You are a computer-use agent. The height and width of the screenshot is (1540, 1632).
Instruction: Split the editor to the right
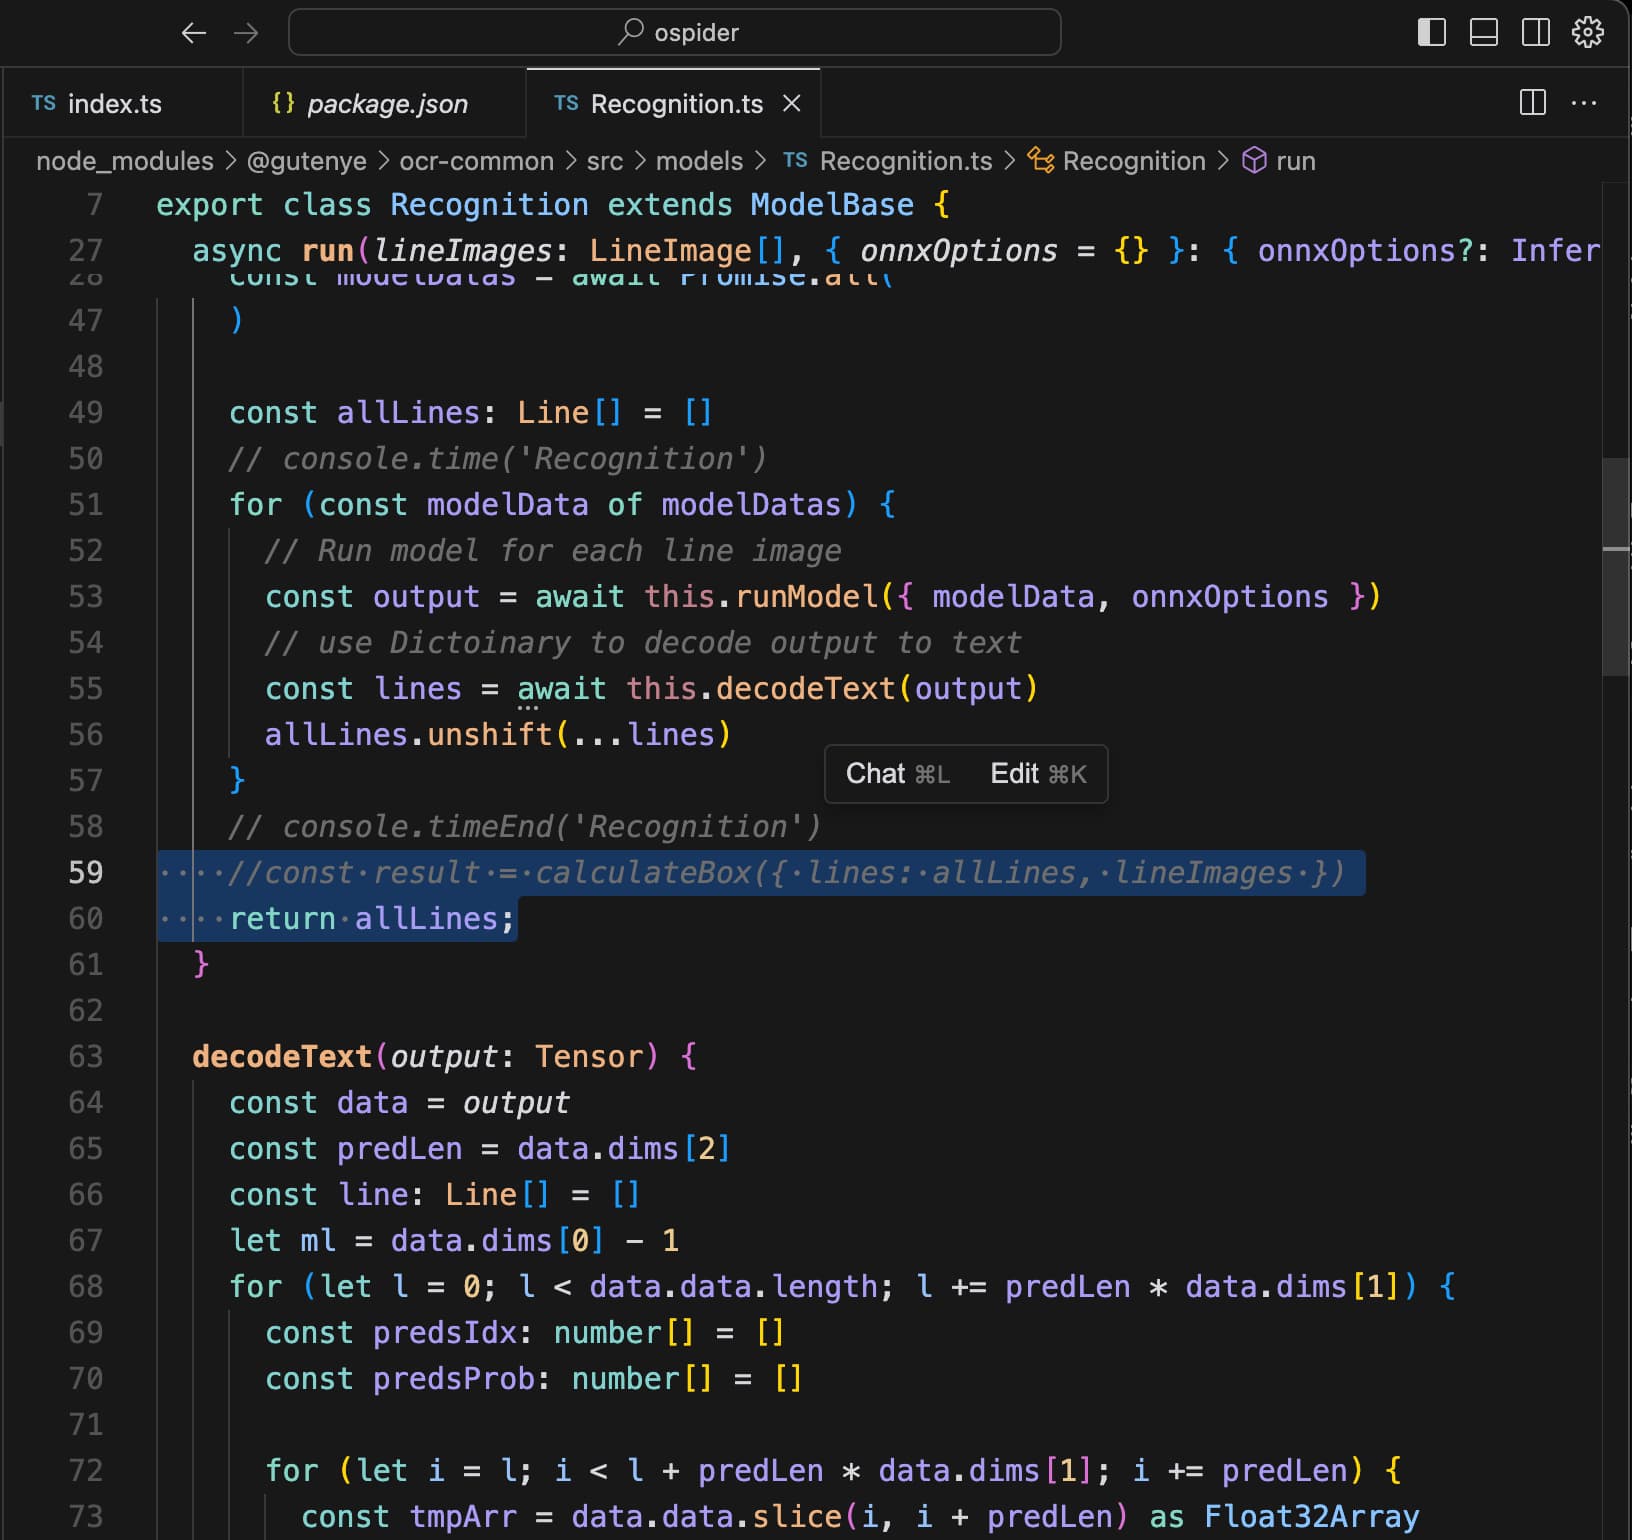1532,103
